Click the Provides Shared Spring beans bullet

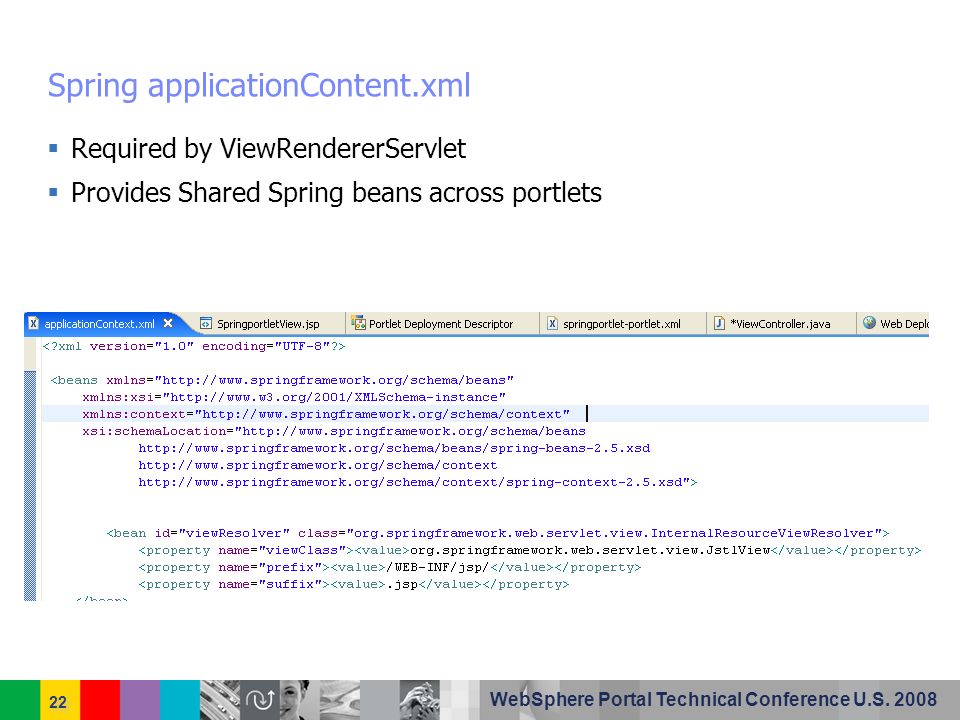tap(336, 193)
